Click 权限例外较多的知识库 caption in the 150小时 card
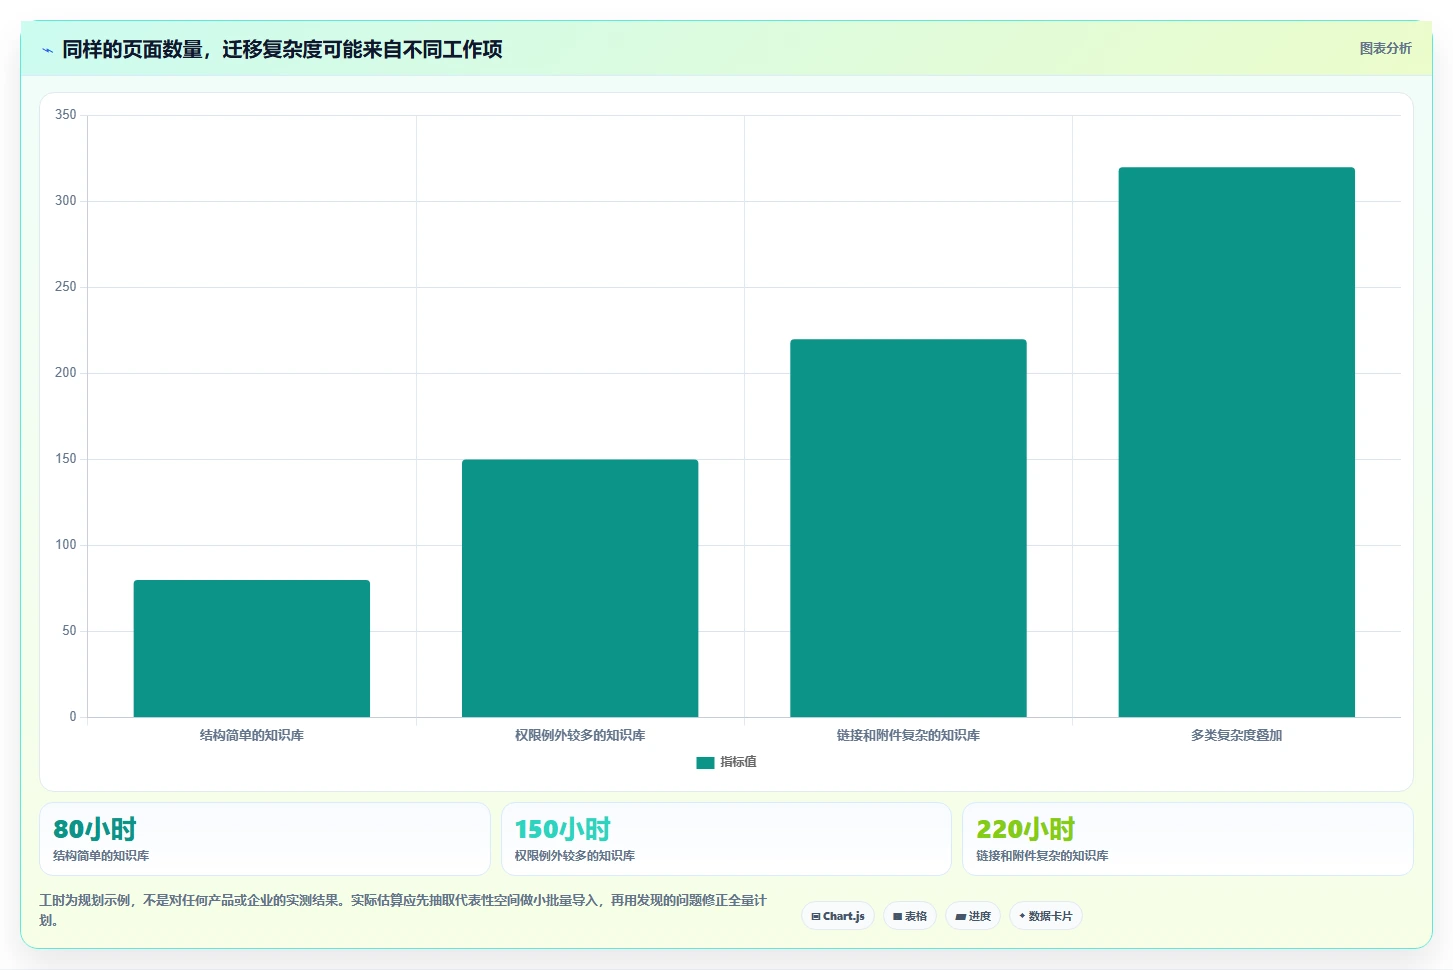Viewport: 1453px width, 970px height. [x=575, y=856]
